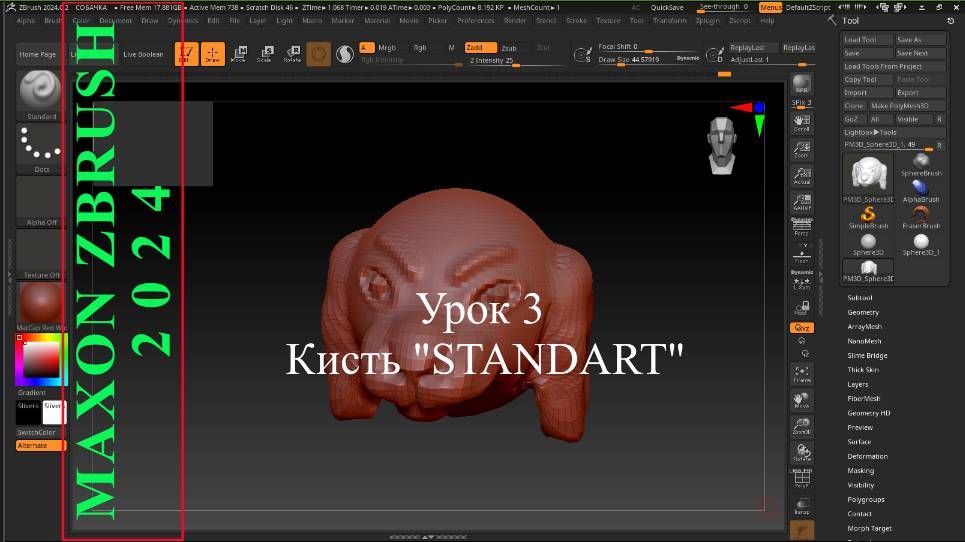Click the QuickSave button

[x=667, y=7]
